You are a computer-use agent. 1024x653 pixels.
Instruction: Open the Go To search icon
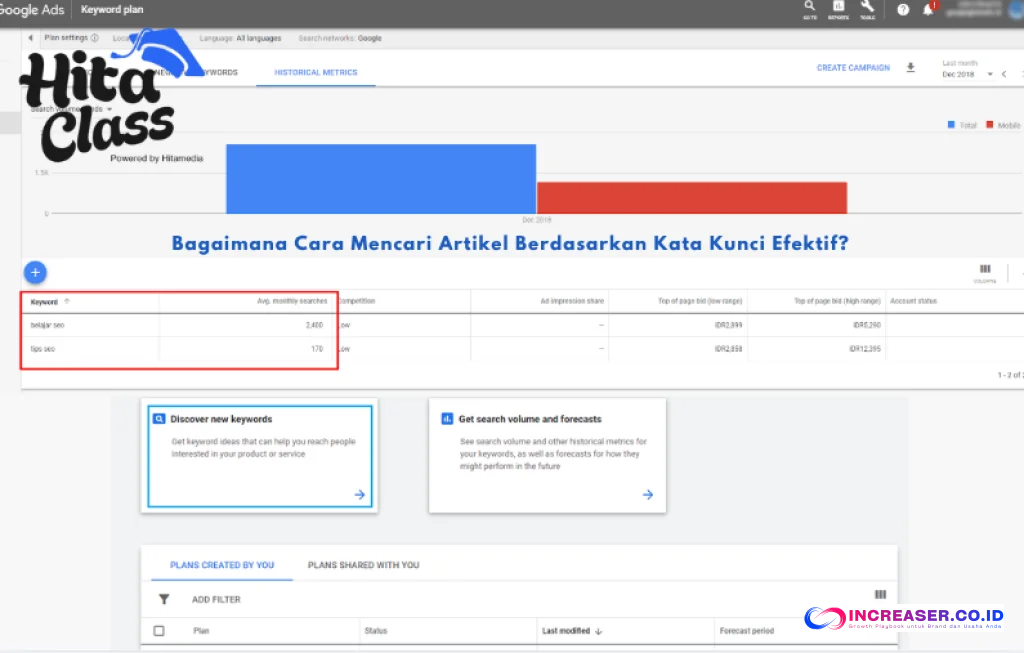pos(809,9)
